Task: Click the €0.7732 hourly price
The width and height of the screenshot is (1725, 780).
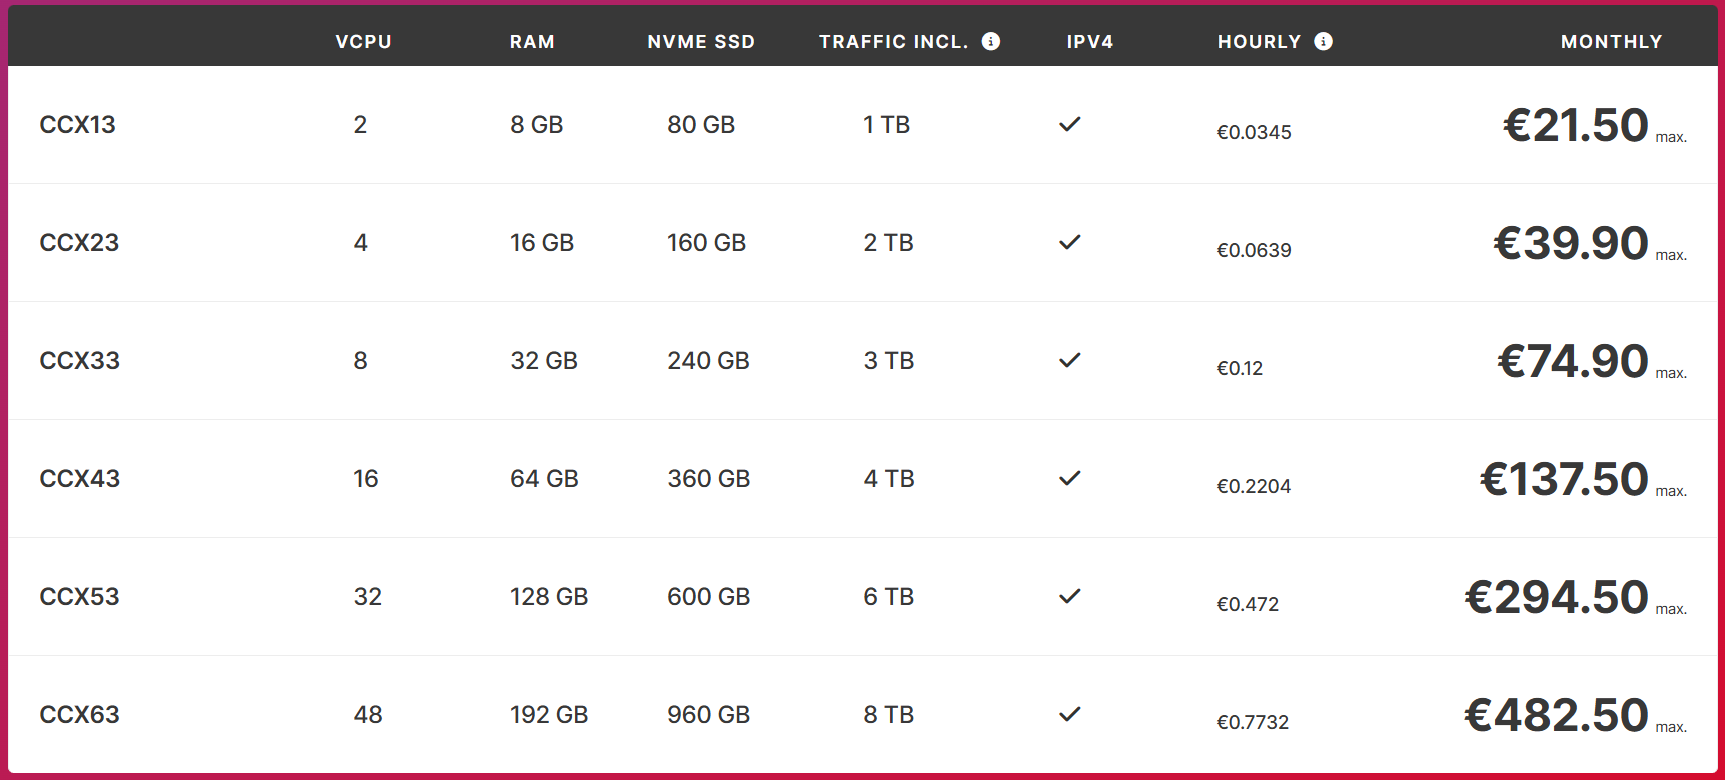Action: pyautogui.click(x=1253, y=722)
